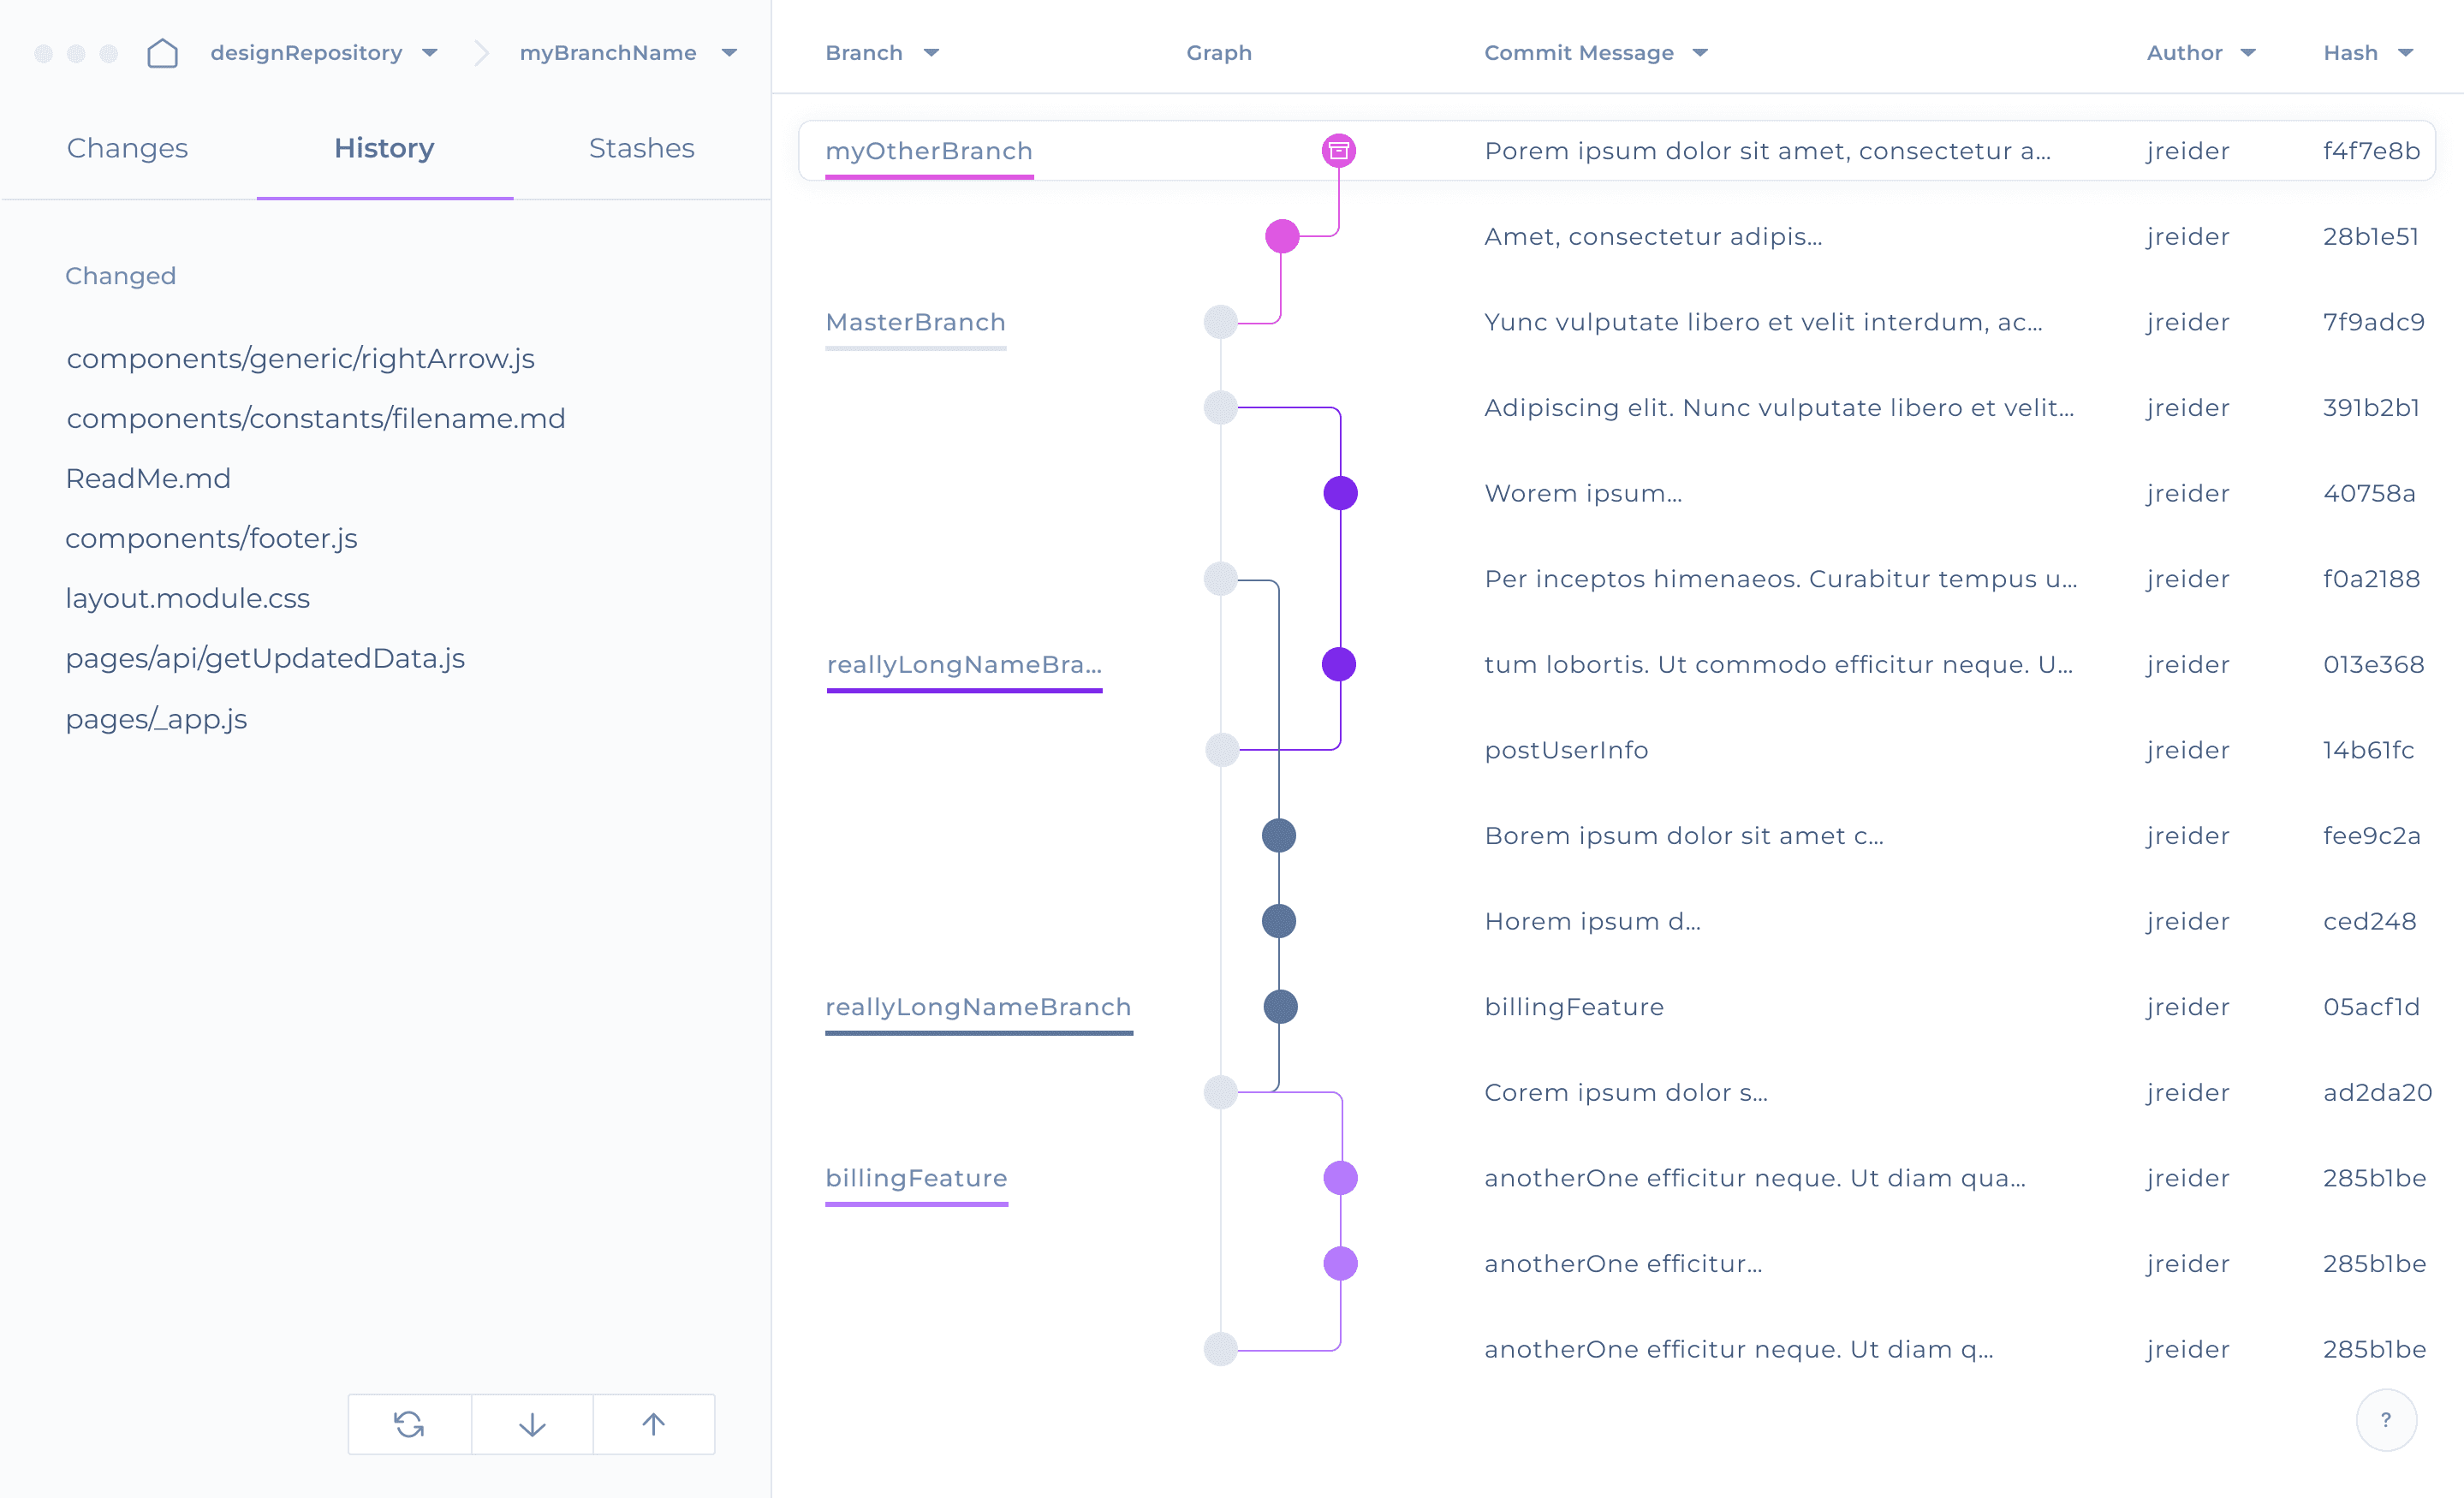Image resolution: width=2464 pixels, height=1498 pixels.
Task: Select the grey node for postUserInfo commit
Action: (x=1221, y=750)
